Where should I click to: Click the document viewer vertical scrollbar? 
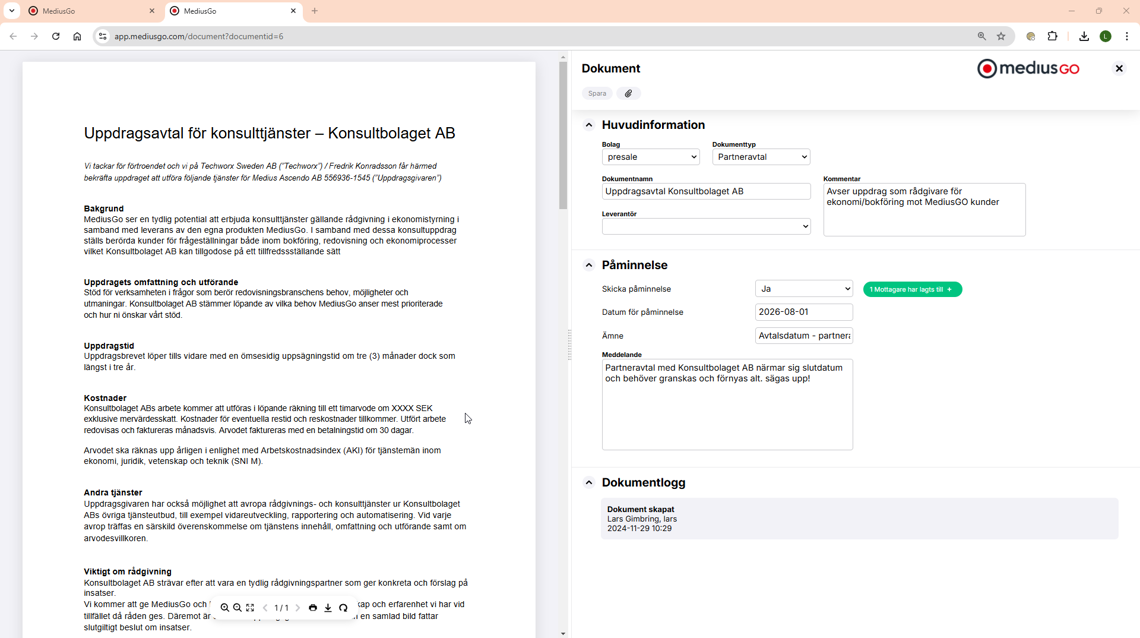(x=563, y=136)
